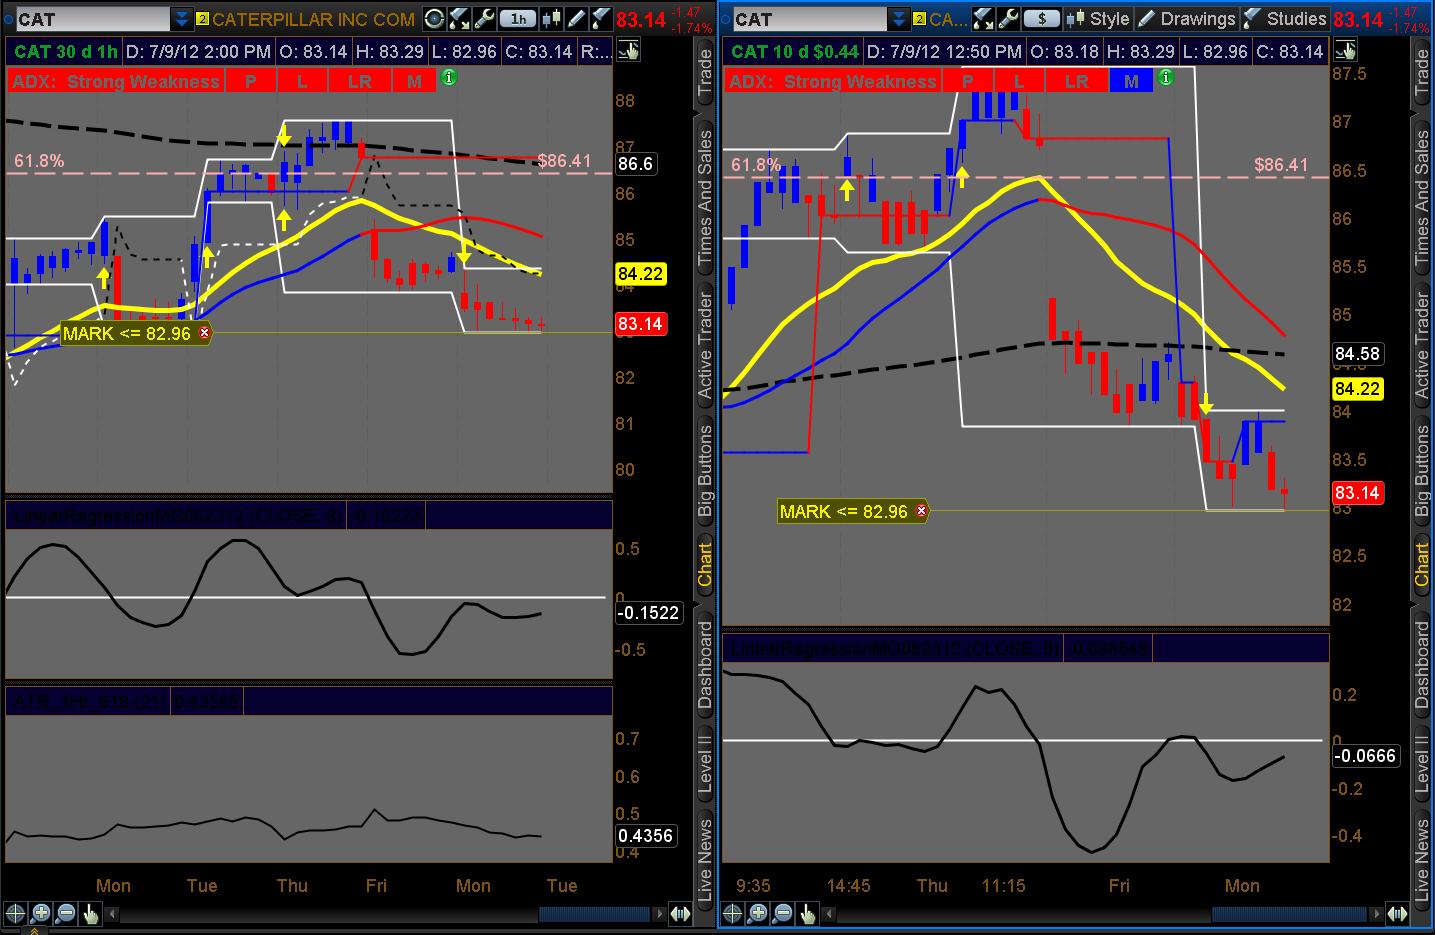Select the Chart tab on right panel

(x=1422, y=564)
